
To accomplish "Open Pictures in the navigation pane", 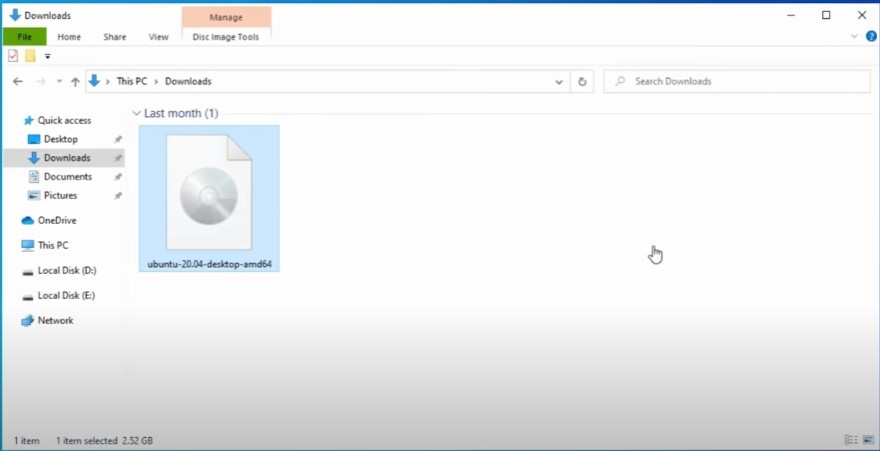I will (x=60, y=196).
